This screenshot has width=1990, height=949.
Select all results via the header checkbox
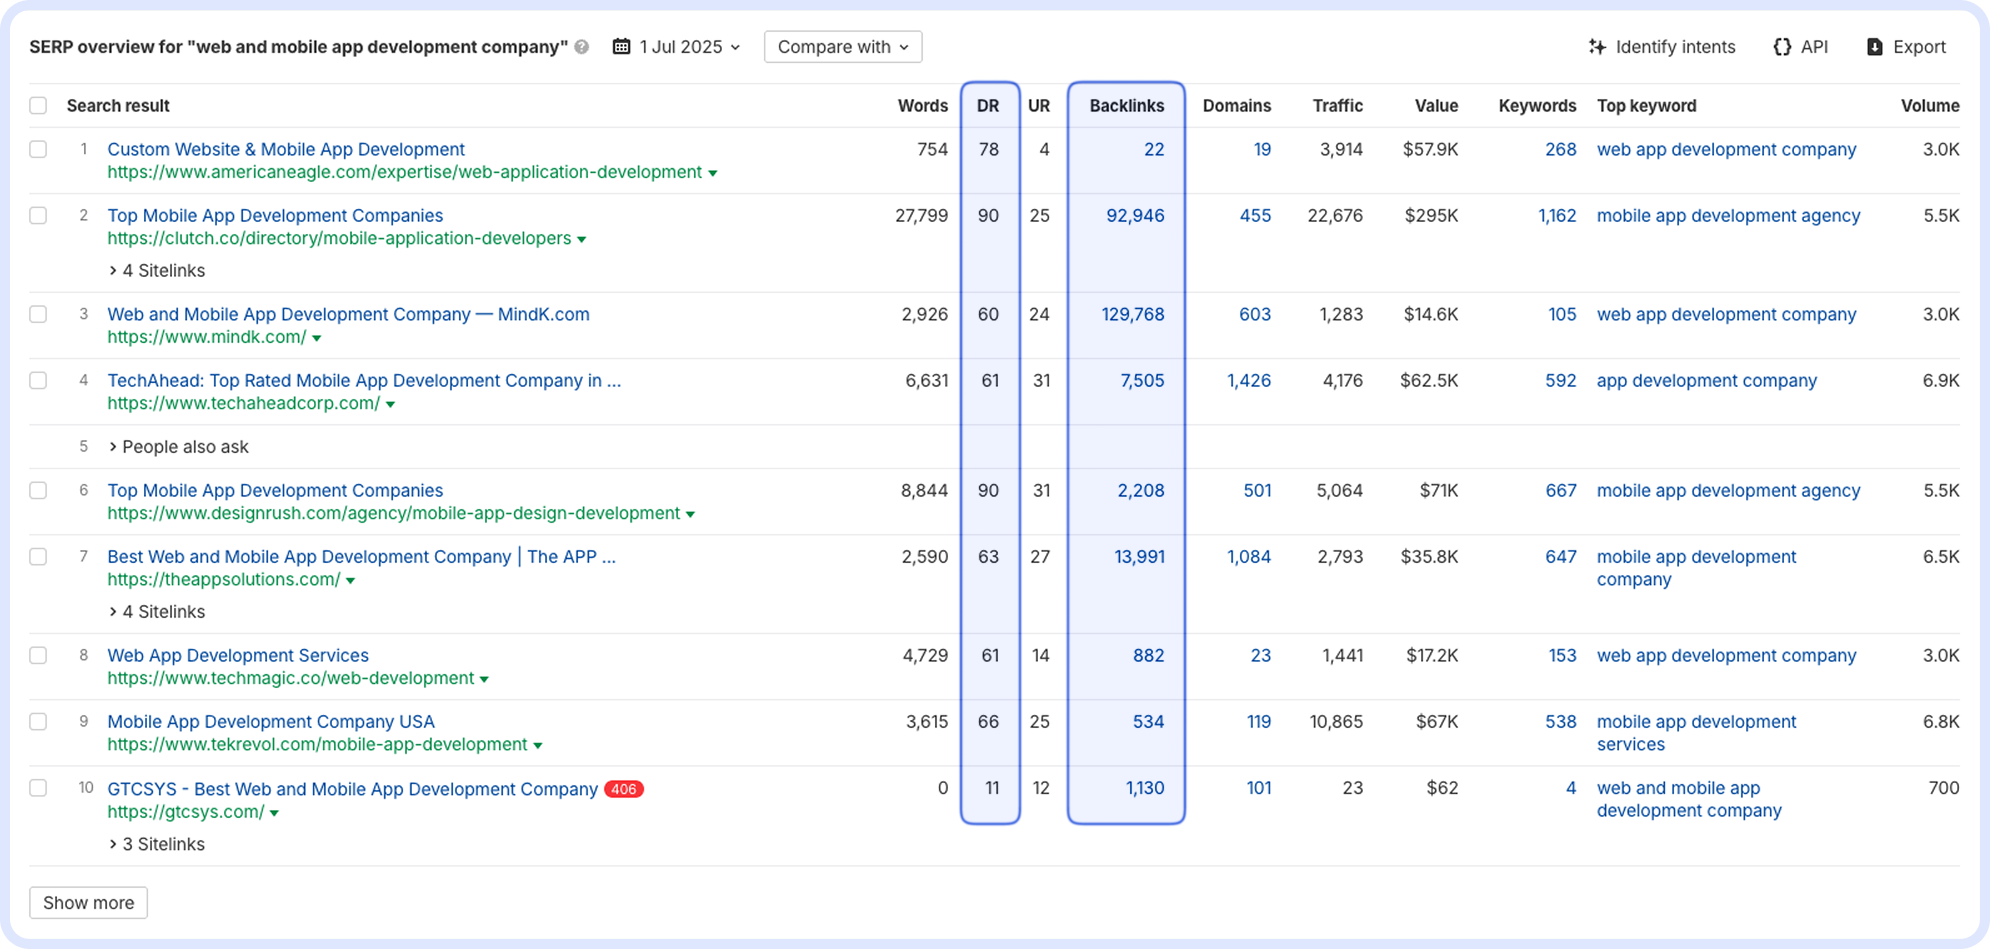(x=38, y=105)
